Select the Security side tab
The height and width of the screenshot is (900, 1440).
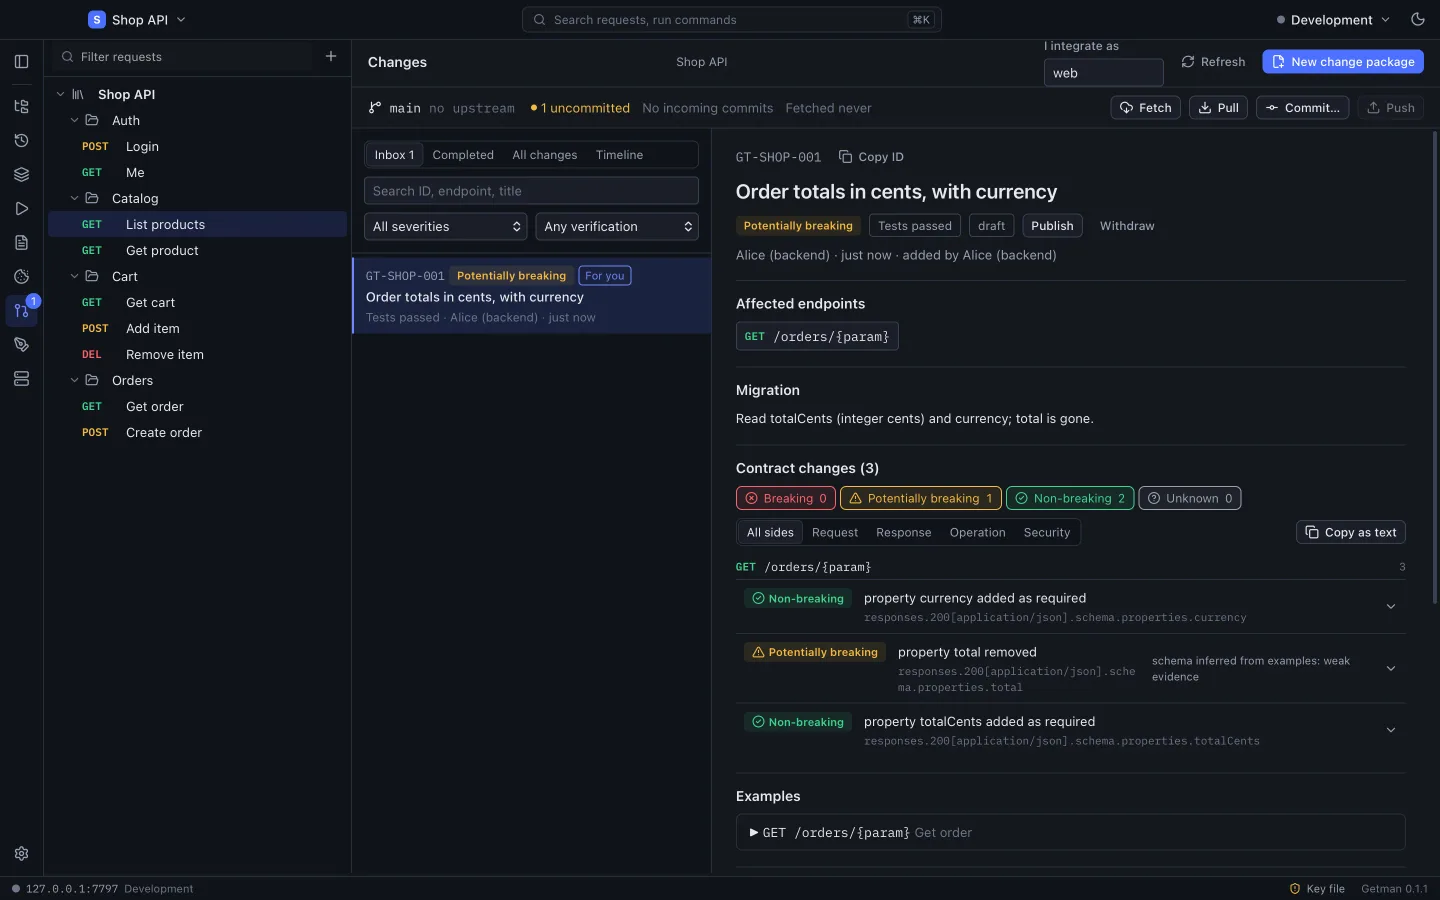pos(1046,533)
